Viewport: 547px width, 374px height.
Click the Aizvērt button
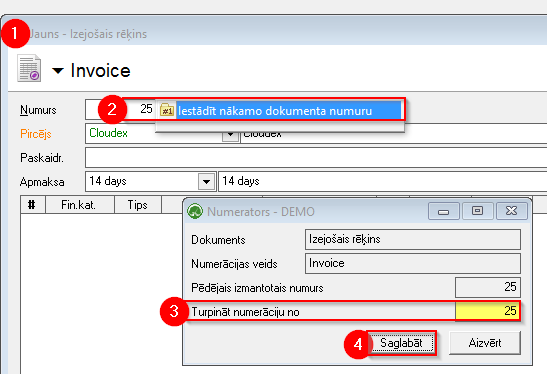click(x=485, y=343)
